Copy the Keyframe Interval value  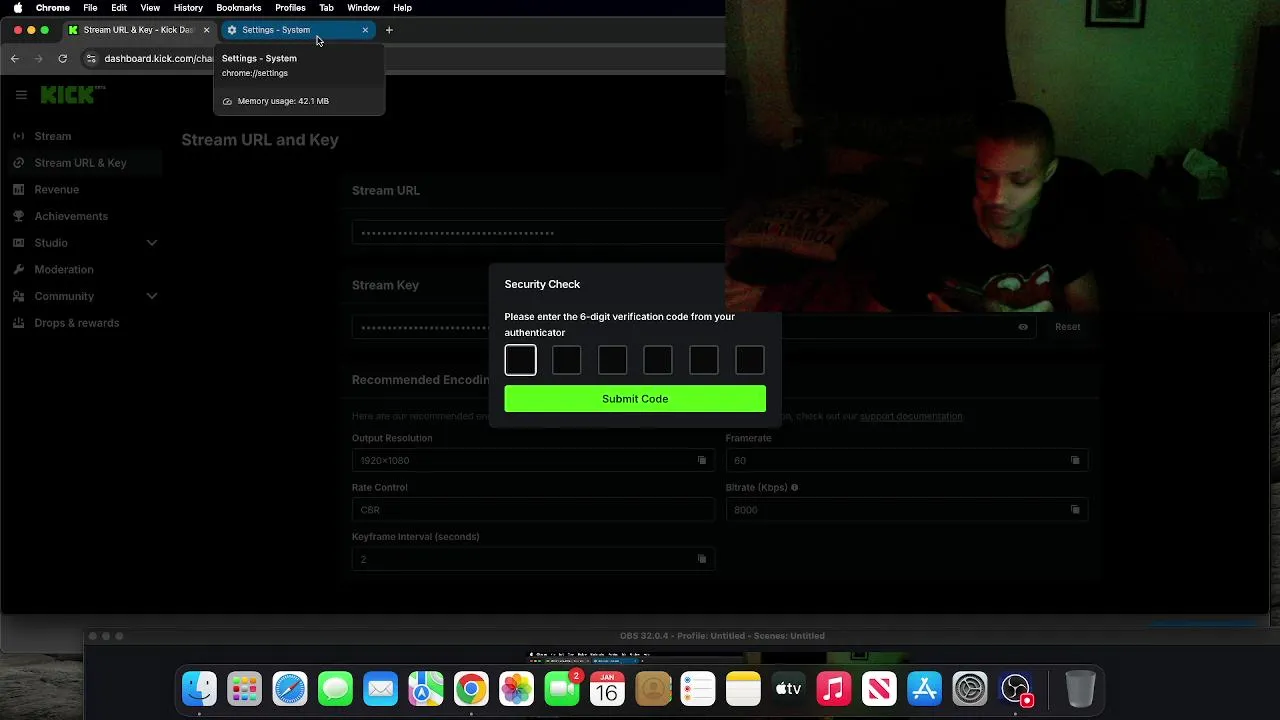pyautogui.click(x=702, y=559)
